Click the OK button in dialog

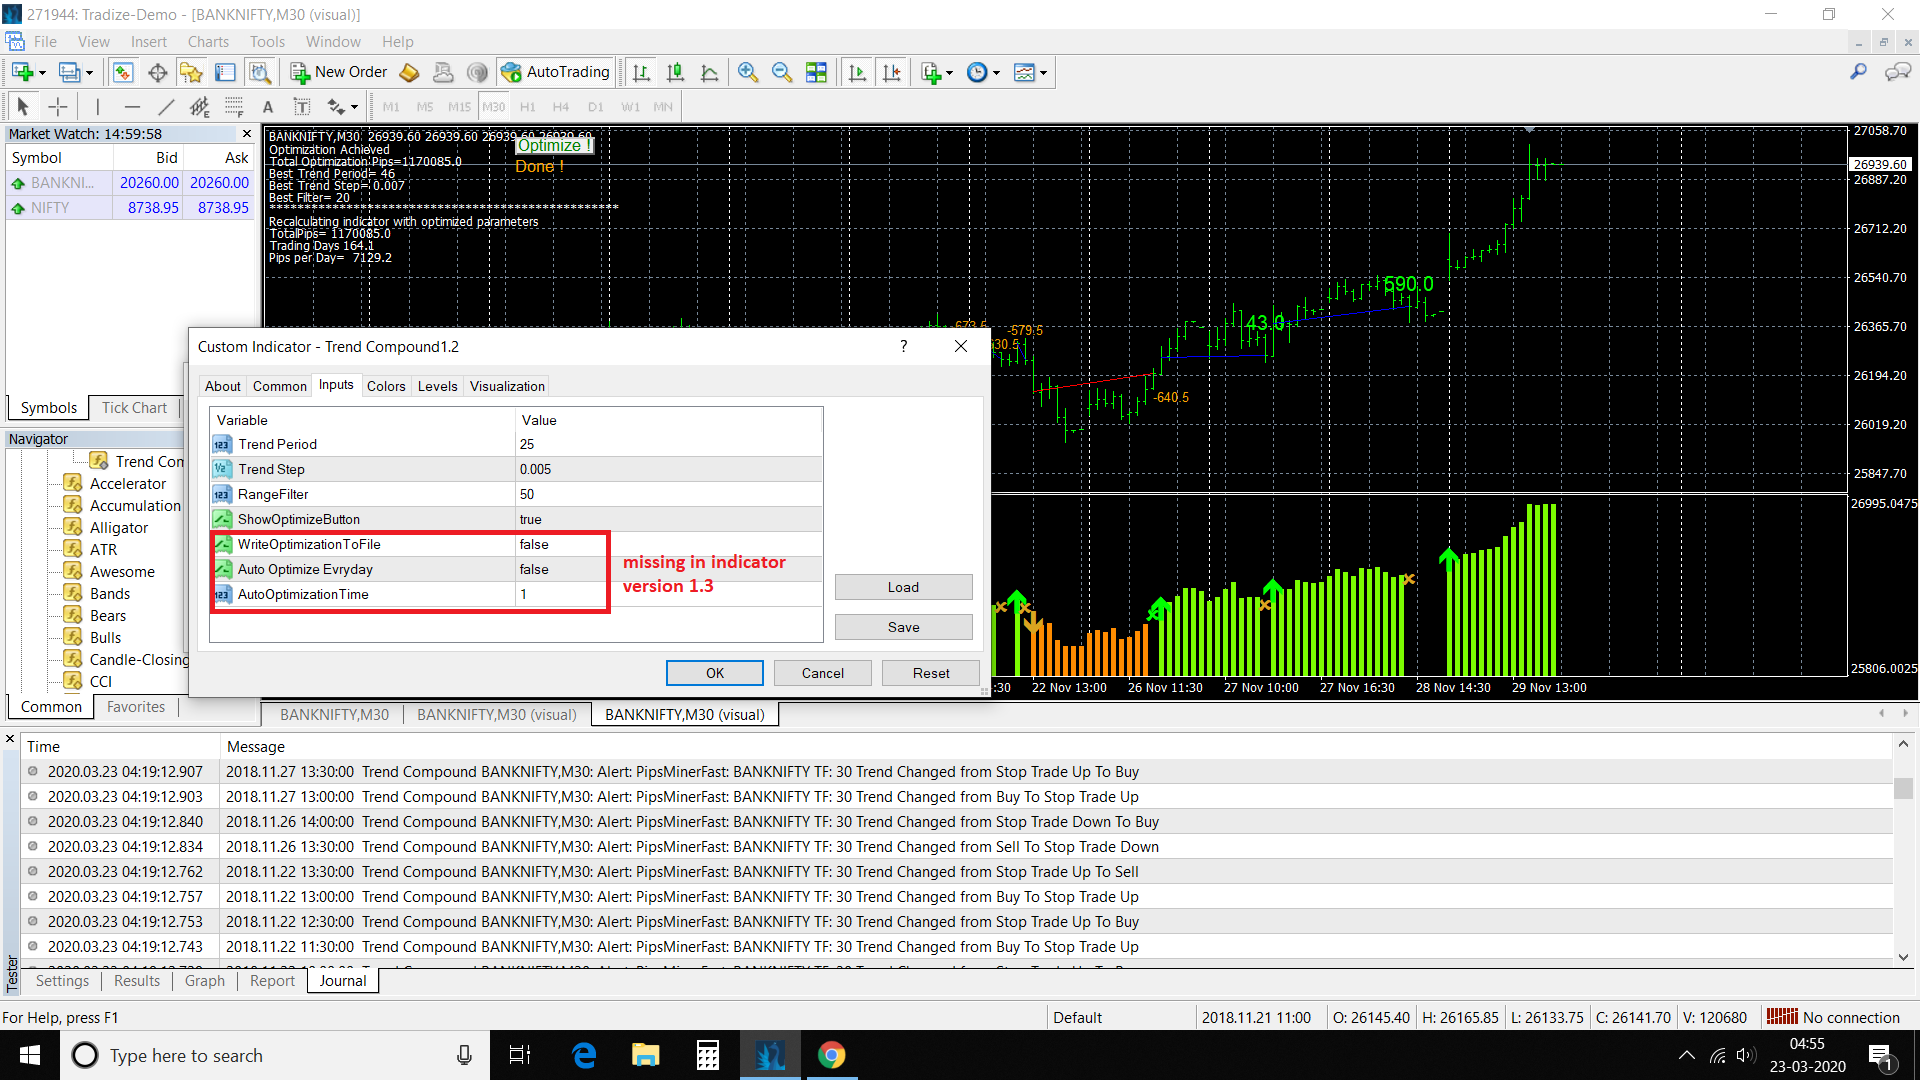pos(714,673)
